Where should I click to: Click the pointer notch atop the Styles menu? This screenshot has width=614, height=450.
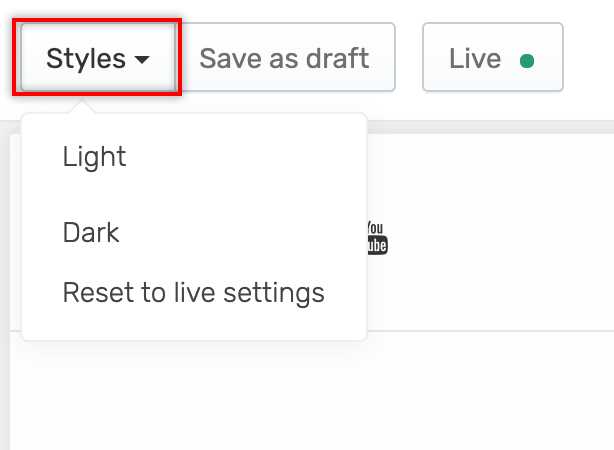(82, 107)
